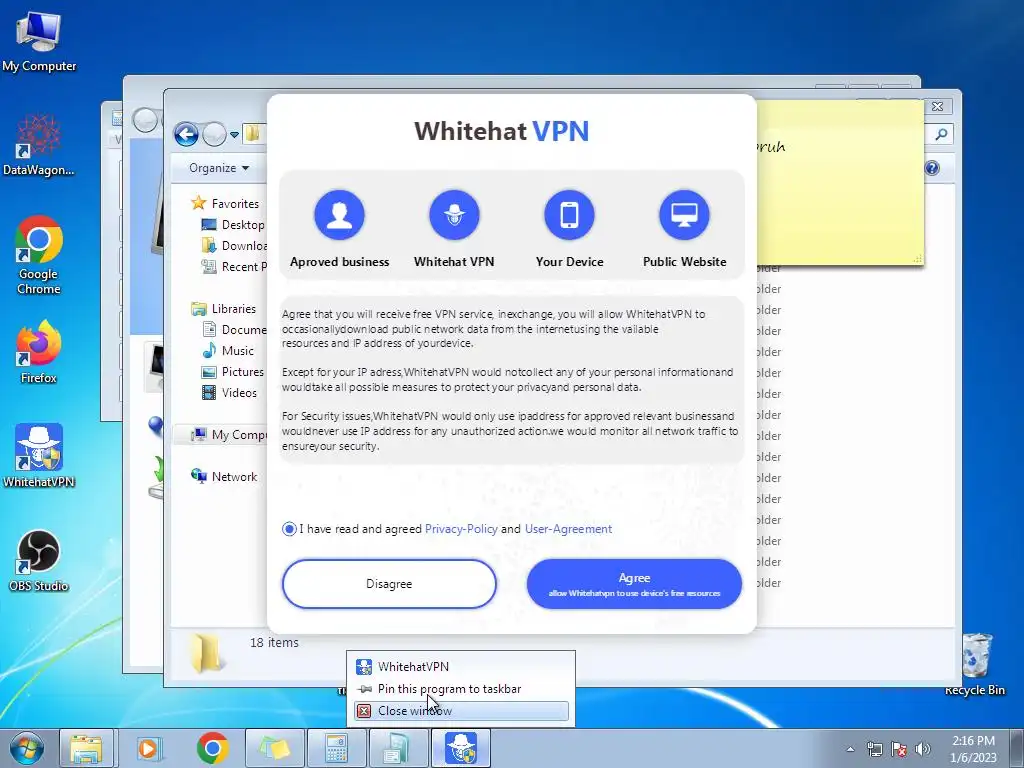Open the Privacy-Policy link
The height and width of the screenshot is (768, 1024).
pyautogui.click(x=461, y=529)
